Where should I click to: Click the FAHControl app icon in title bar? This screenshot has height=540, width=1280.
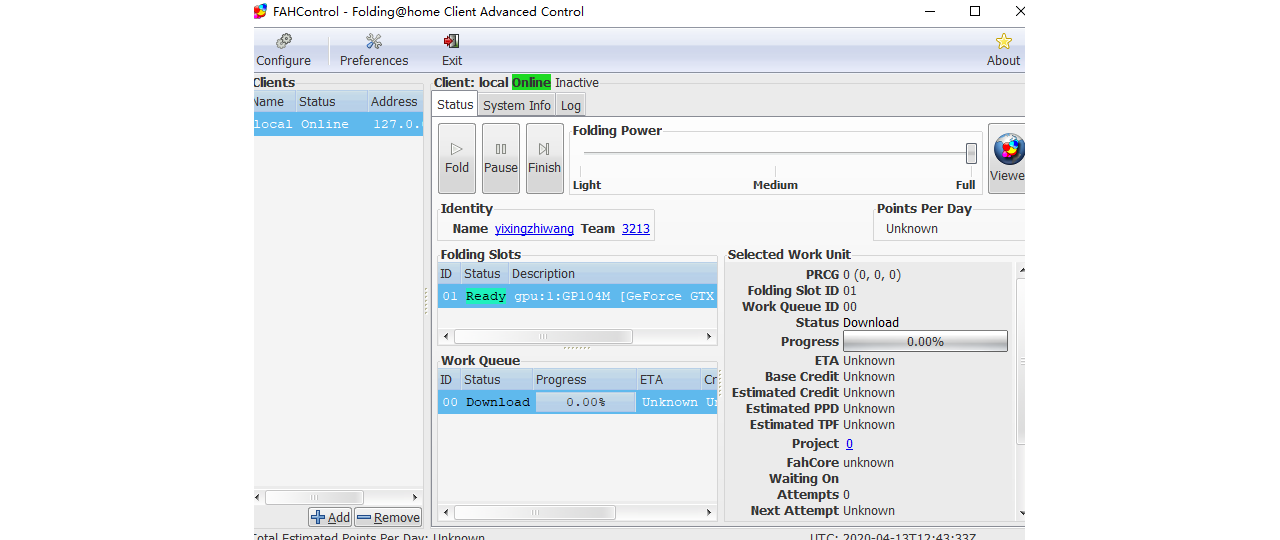260,12
